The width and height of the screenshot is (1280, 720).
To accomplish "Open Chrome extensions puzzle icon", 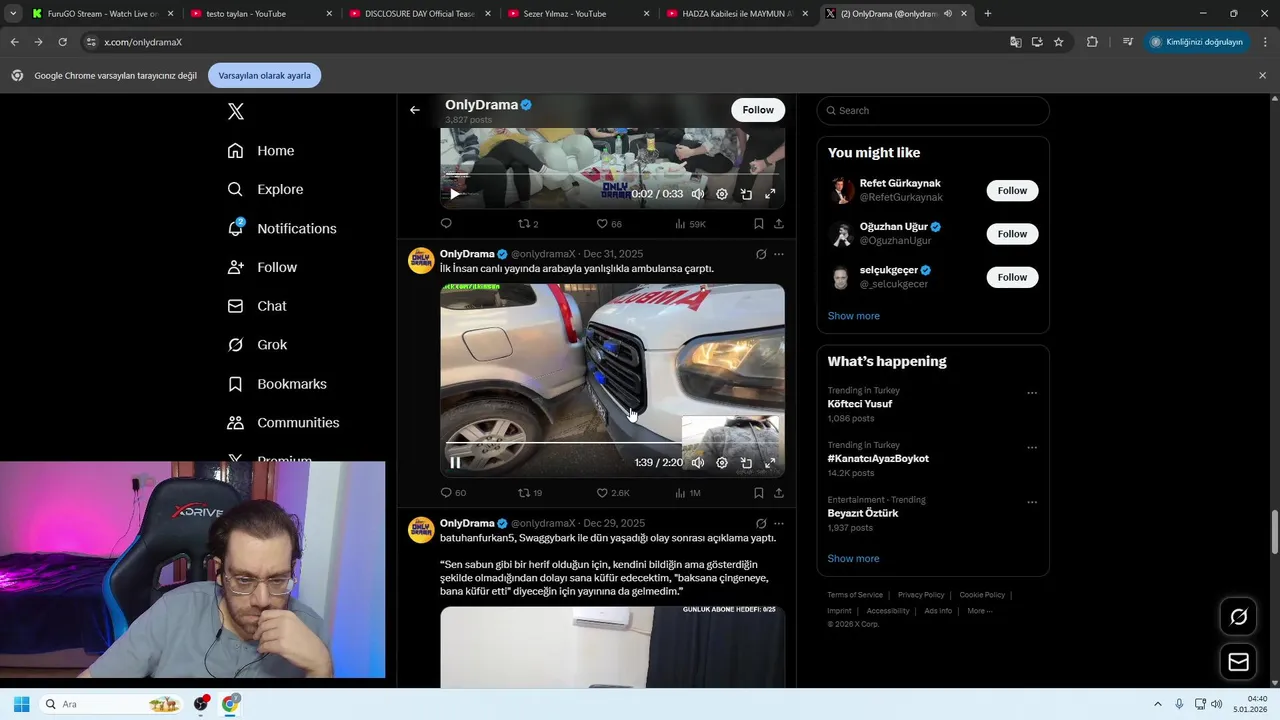I will (x=1092, y=42).
